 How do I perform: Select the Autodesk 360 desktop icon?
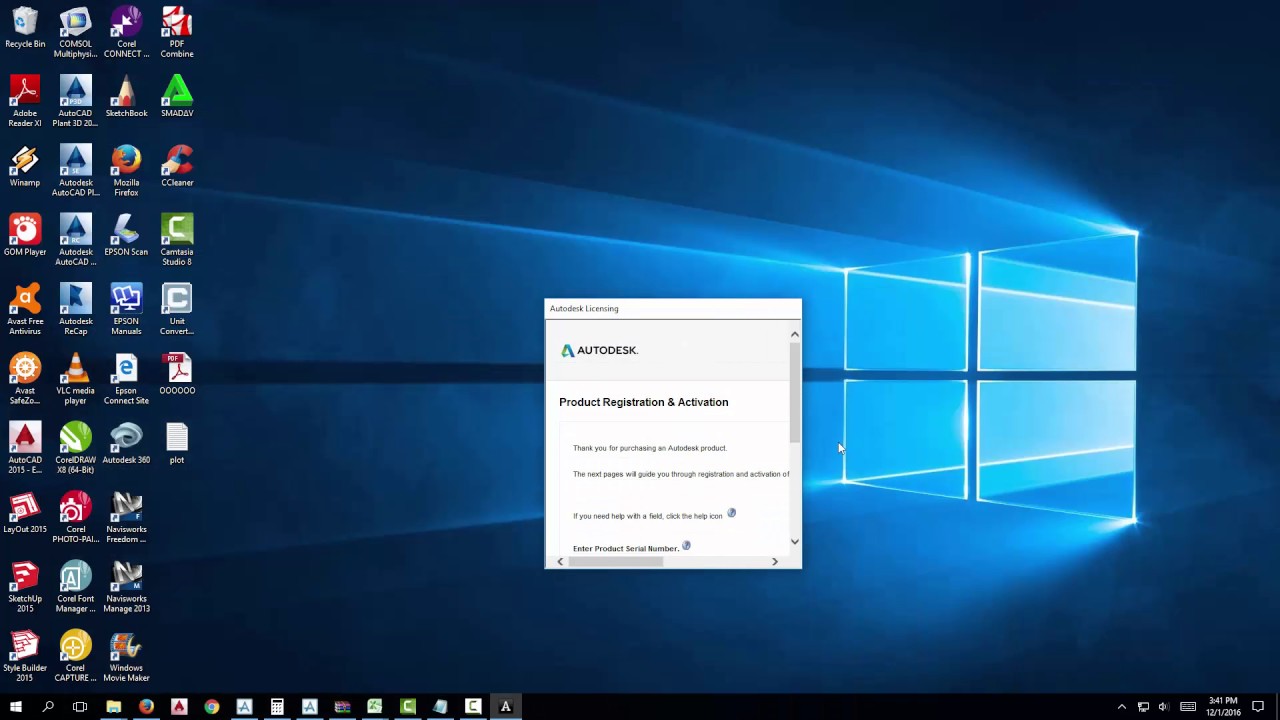click(126, 443)
